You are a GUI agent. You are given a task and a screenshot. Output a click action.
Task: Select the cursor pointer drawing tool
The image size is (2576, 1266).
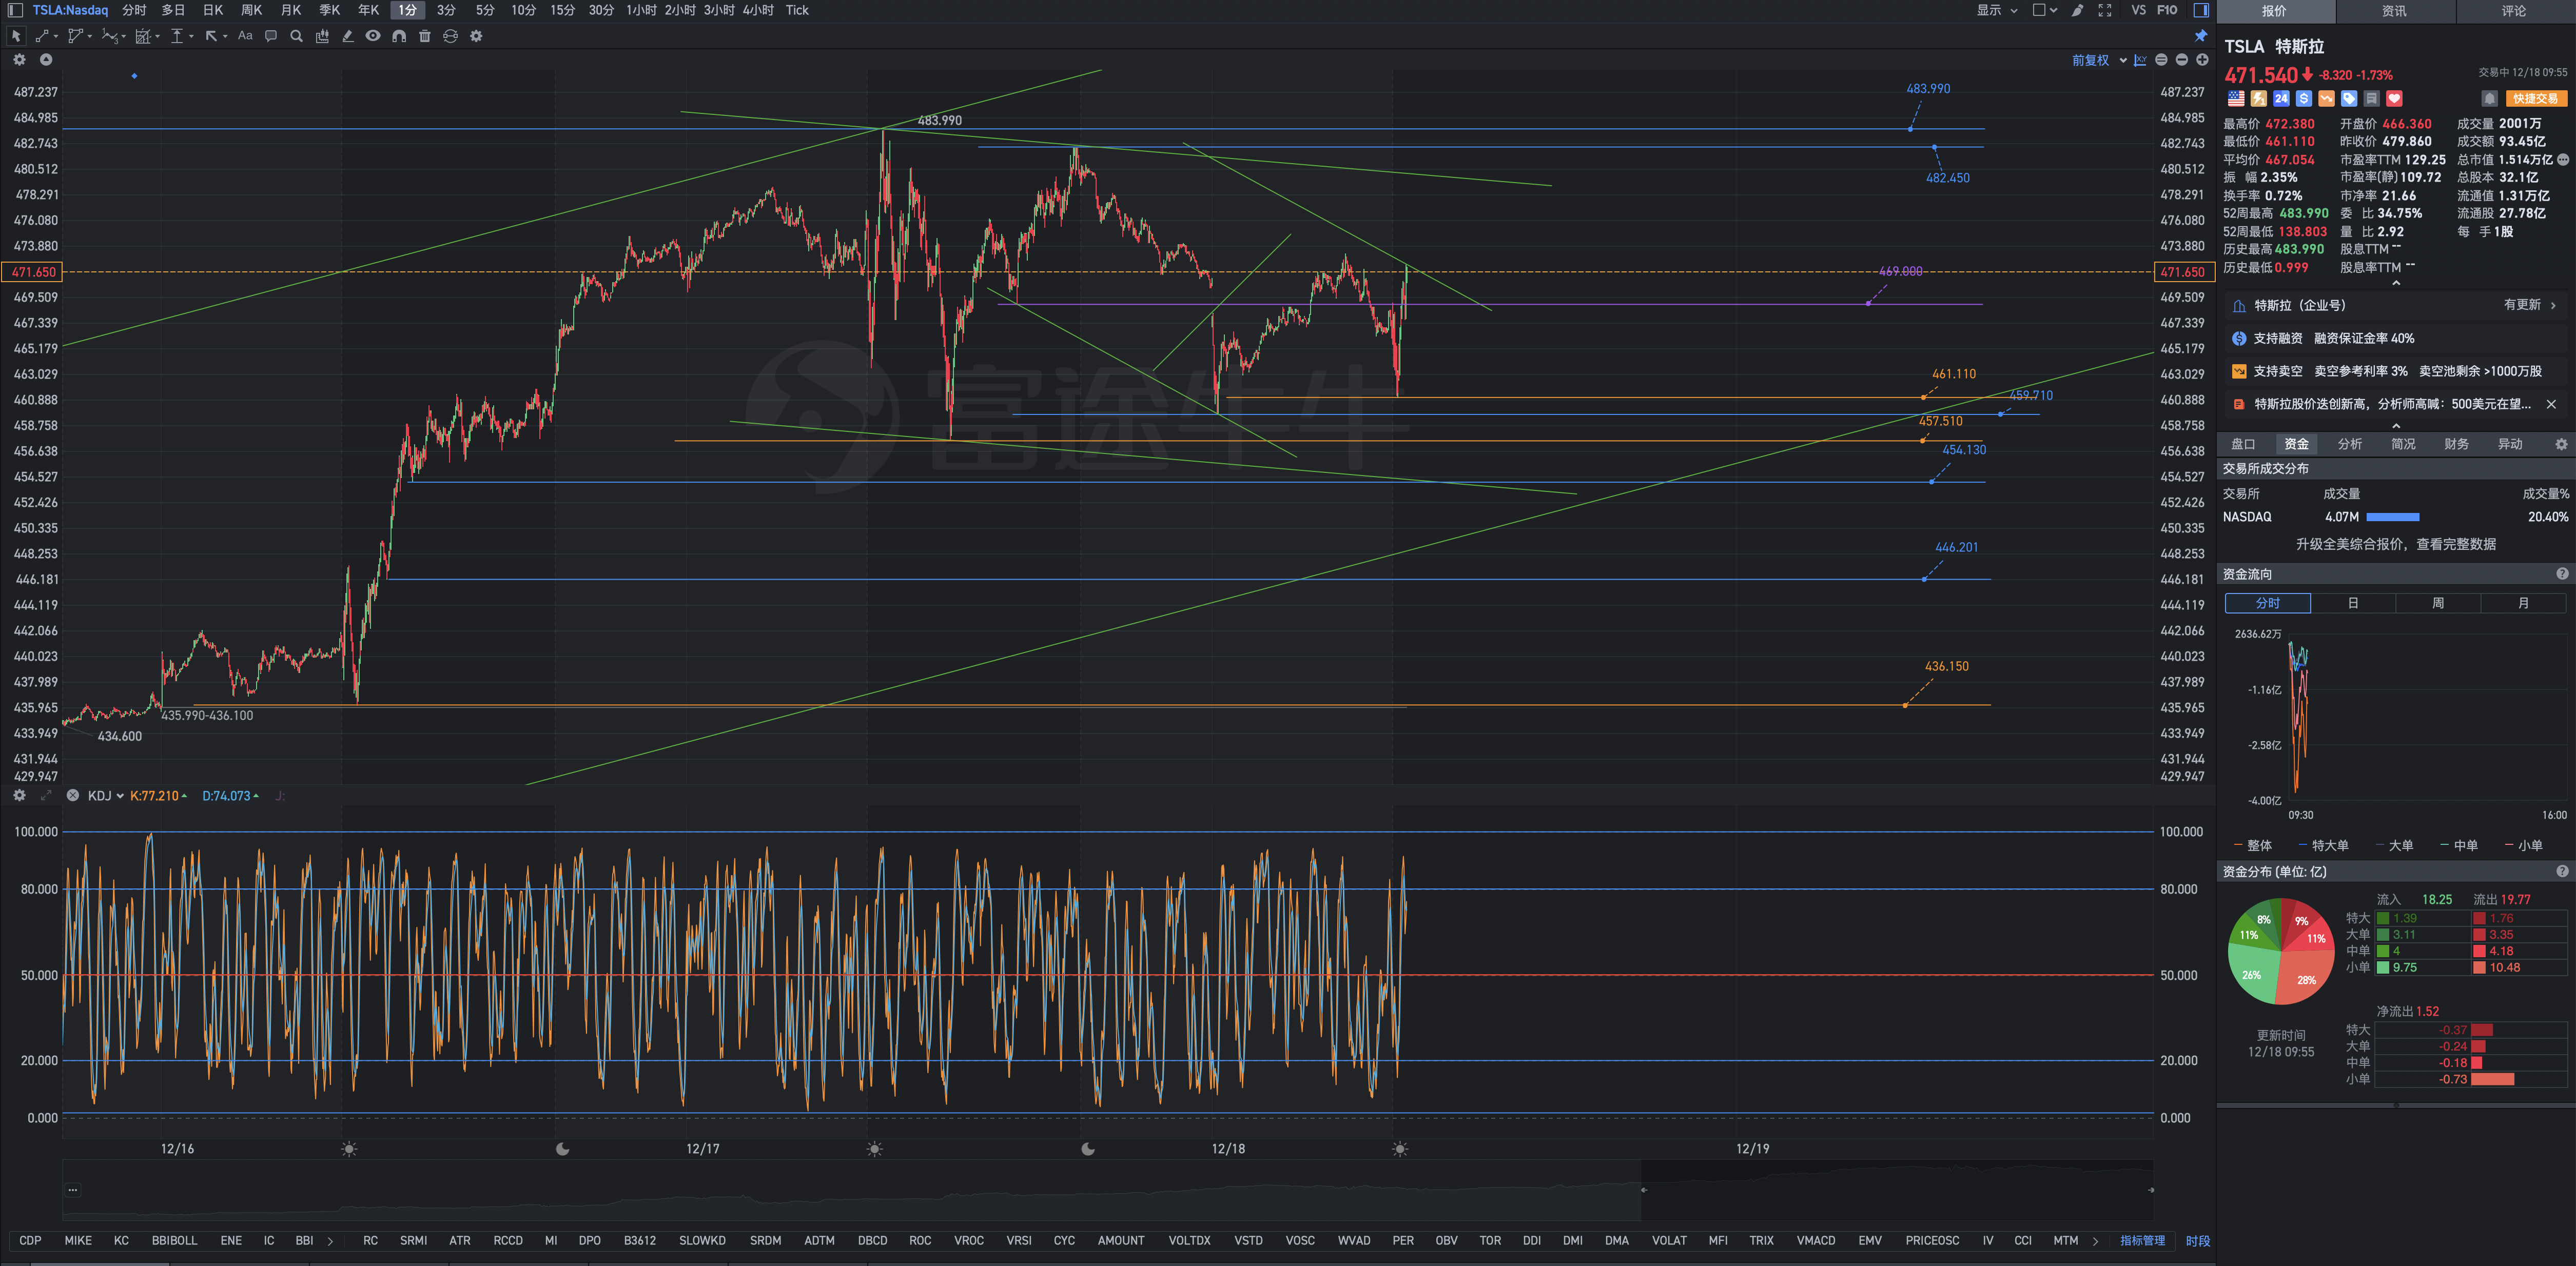pos(16,36)
